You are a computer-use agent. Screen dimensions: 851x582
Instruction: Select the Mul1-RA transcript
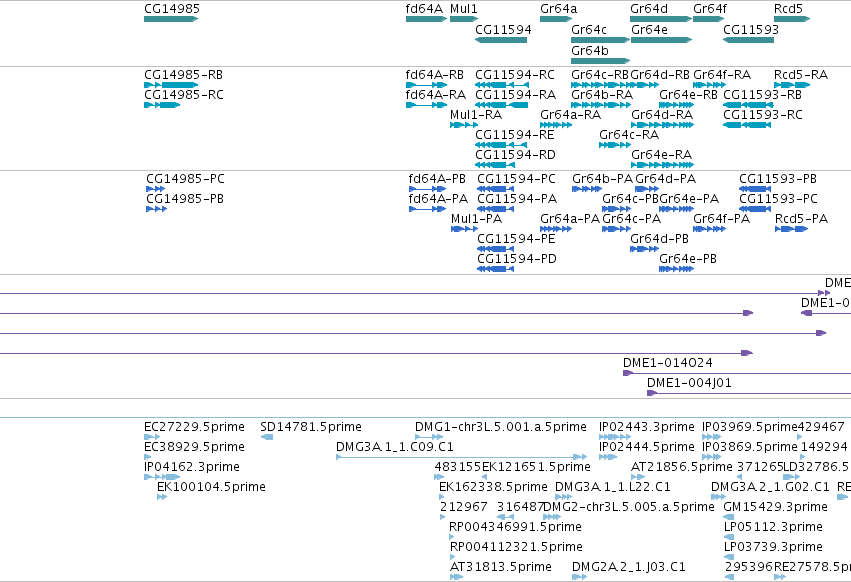coord(464,125)
